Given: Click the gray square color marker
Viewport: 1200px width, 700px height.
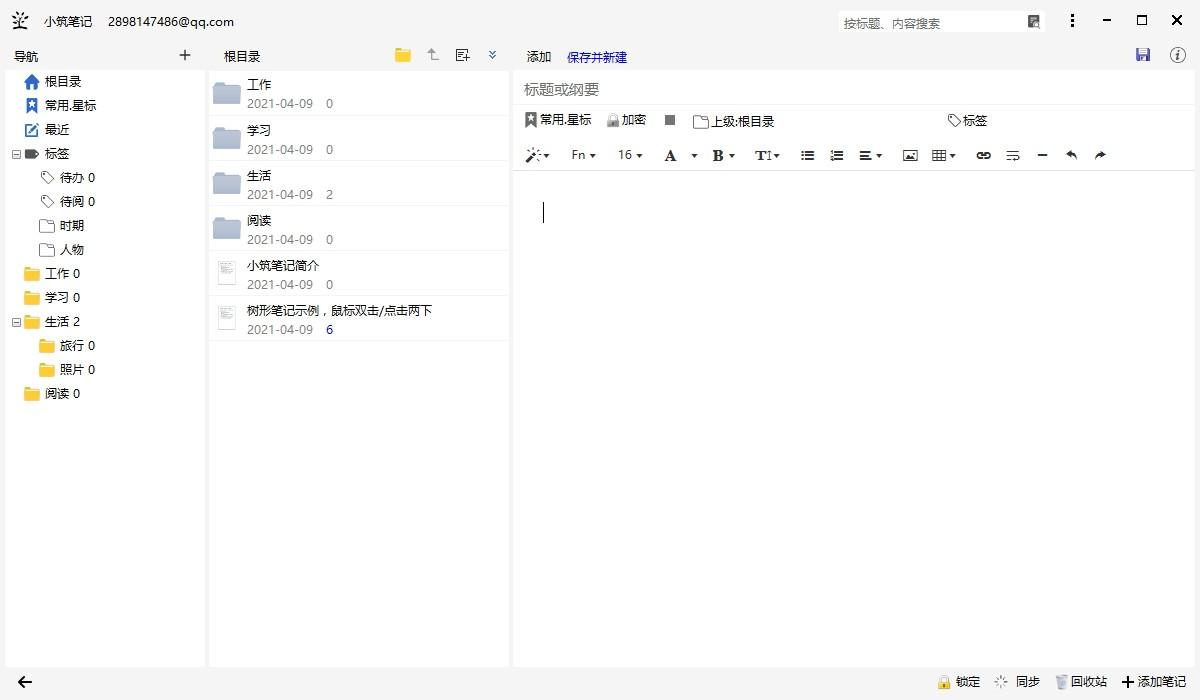Looking at the screenshot, I should 670,120.
